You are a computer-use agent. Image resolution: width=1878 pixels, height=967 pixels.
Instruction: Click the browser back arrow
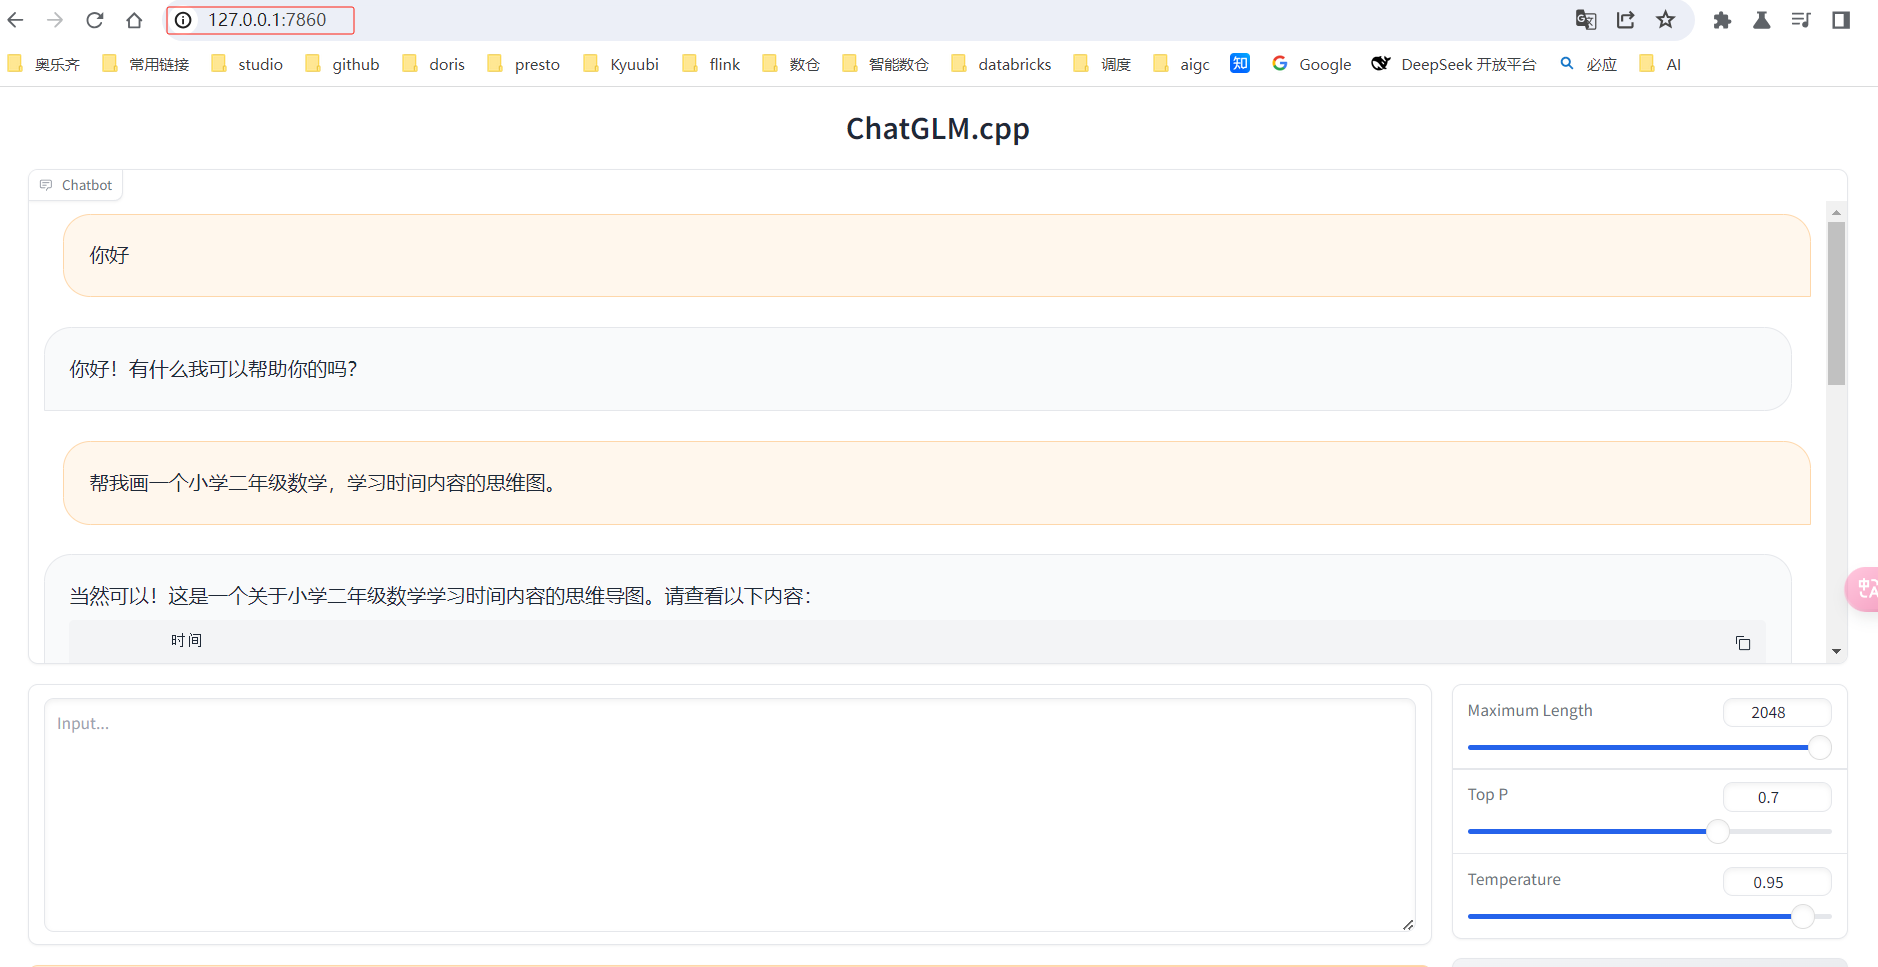16,20
